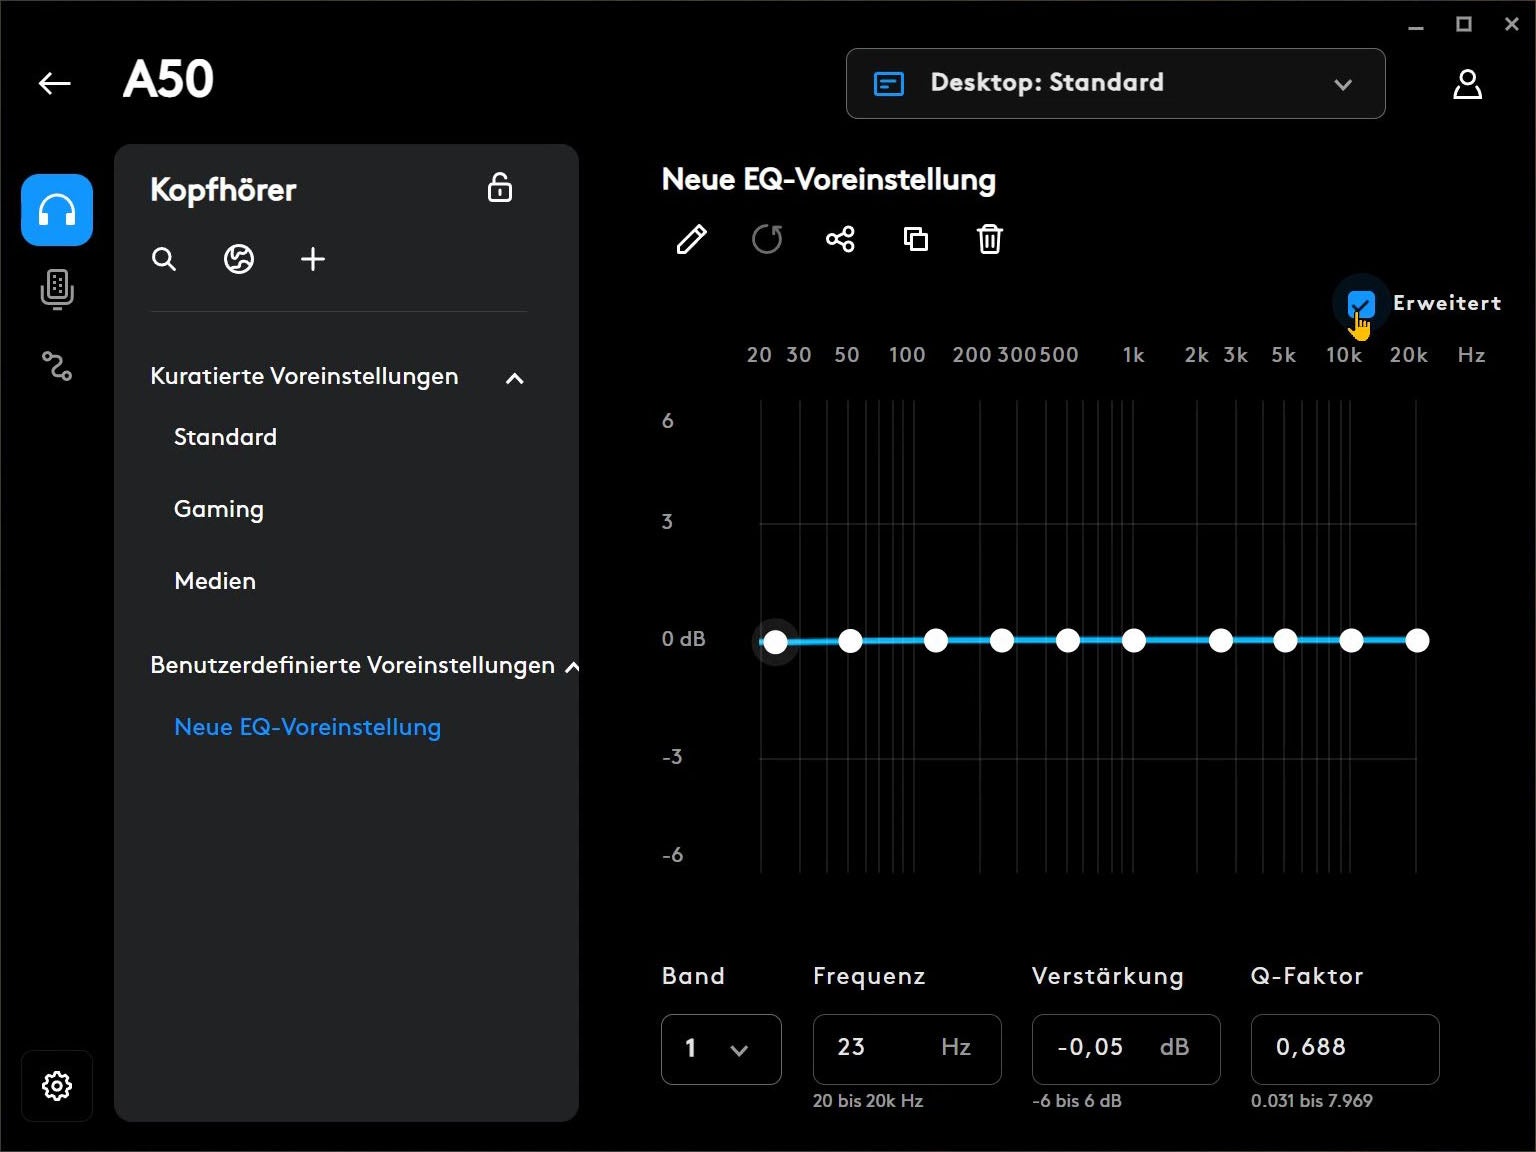This screenshot has width=1536, height=1152.
Task: Click the pencil icon to rename preset
Action: tap(691, 240)
